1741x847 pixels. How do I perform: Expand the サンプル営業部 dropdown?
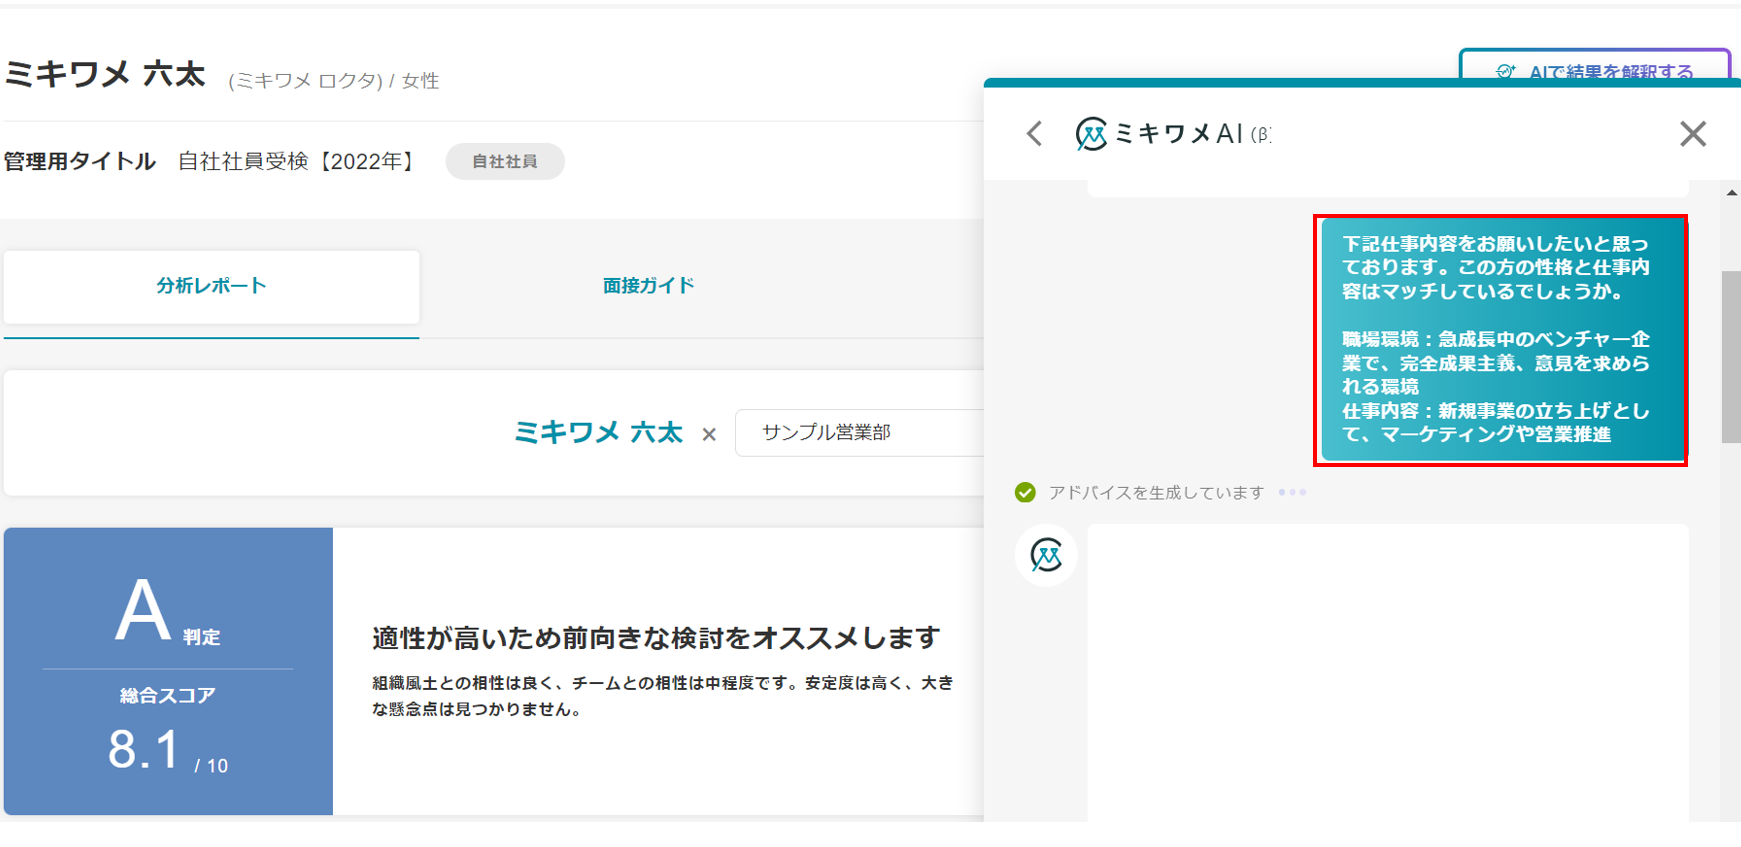click(x=860, y=433)
